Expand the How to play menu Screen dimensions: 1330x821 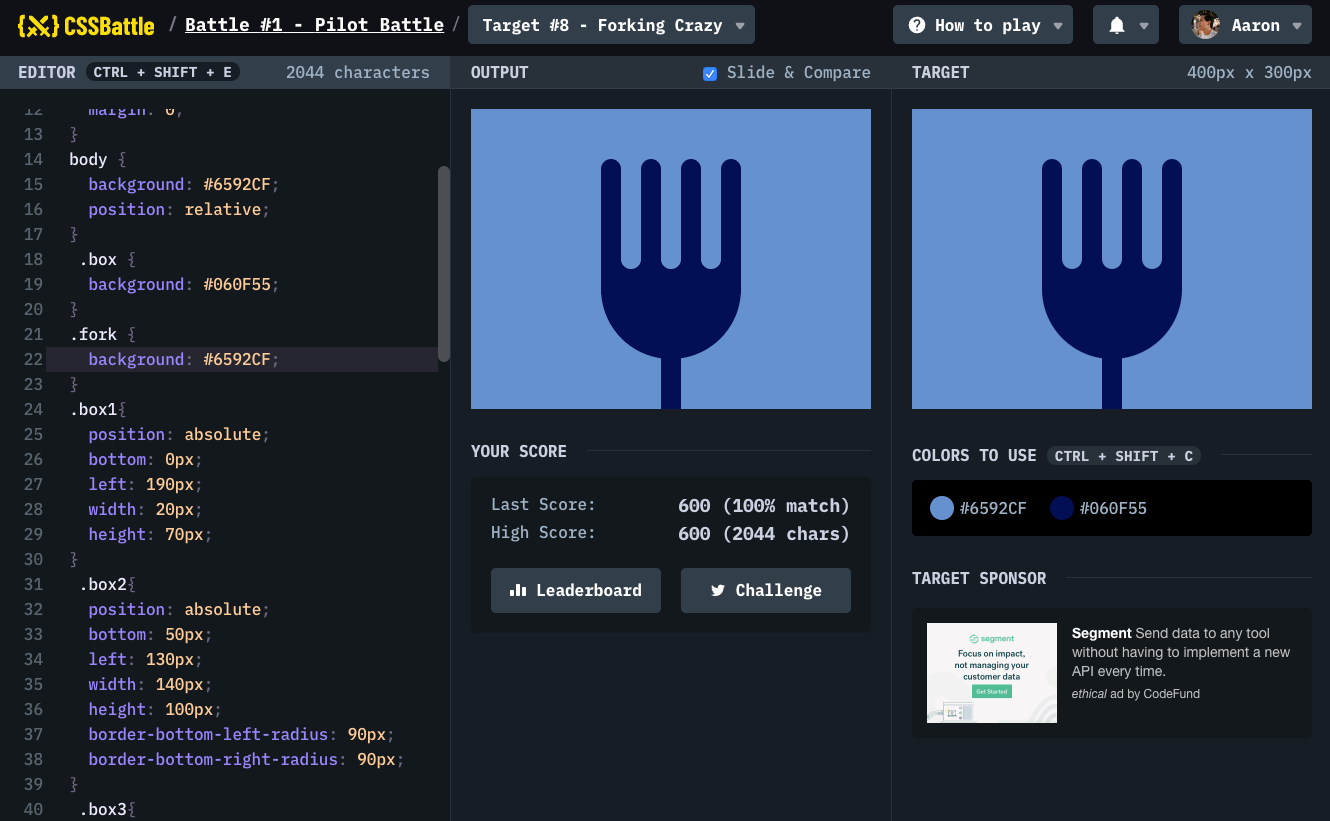click(982, 25)
